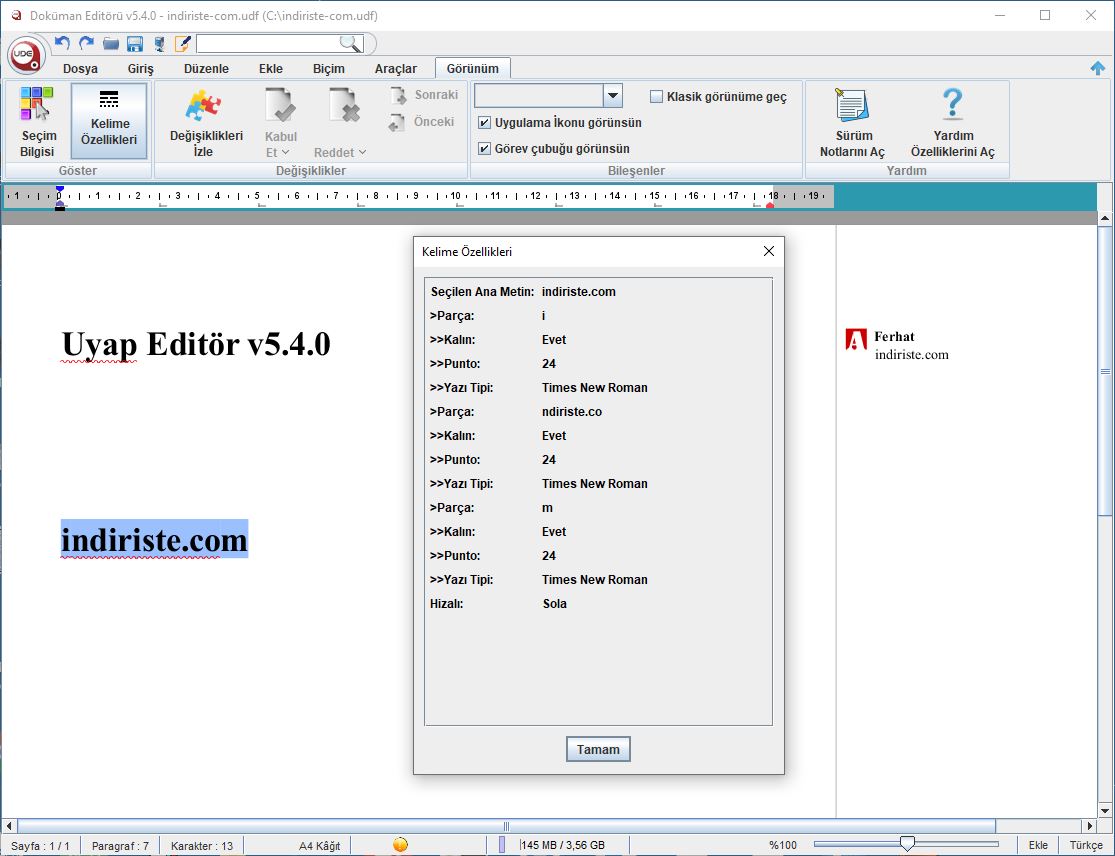Switch to the Biçim tab
The height and width of the screenshot is (856, 1115).
tap(329, 69)
